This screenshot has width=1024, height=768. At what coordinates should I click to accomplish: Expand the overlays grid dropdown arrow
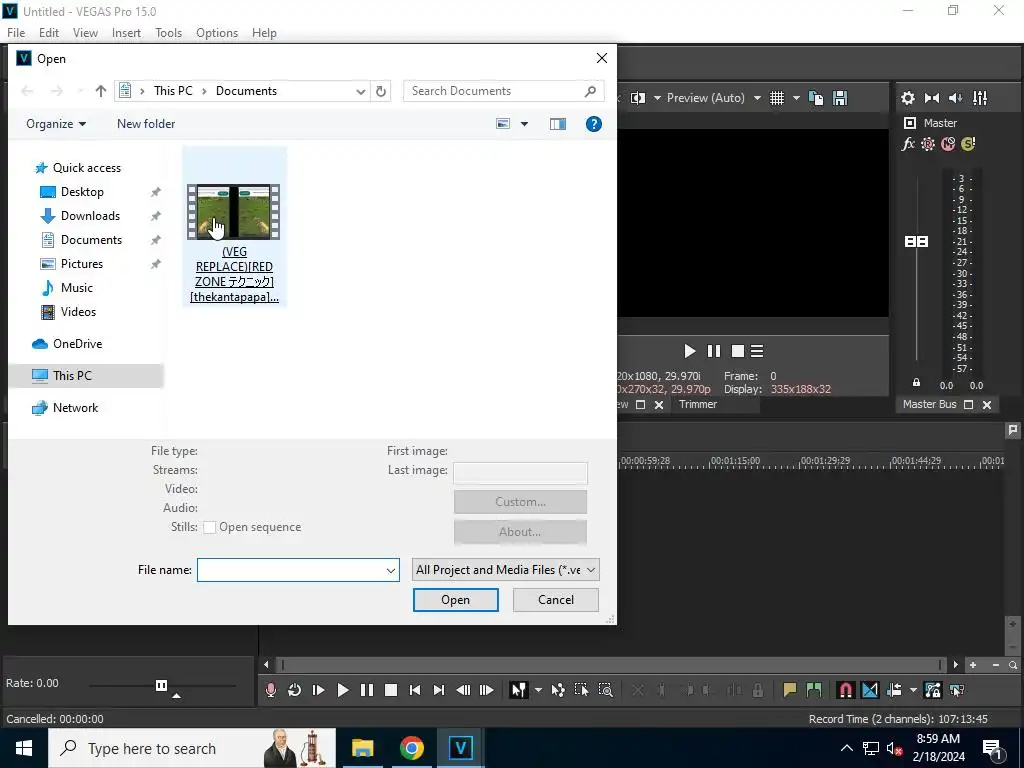click(796, 98)
